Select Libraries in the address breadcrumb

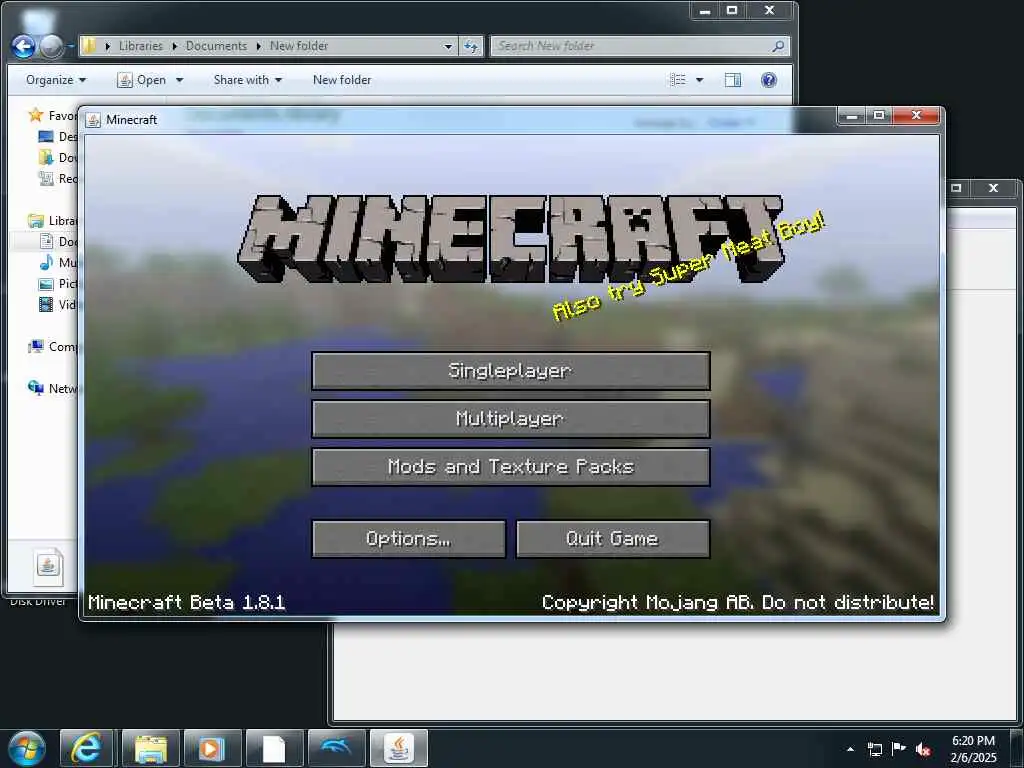click(x=140, y=46)
